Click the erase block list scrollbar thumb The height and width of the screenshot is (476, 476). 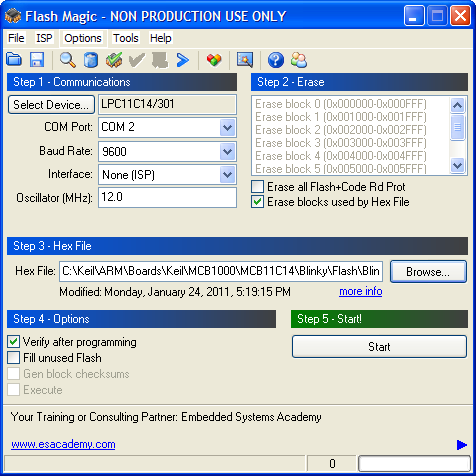(457, 127)
